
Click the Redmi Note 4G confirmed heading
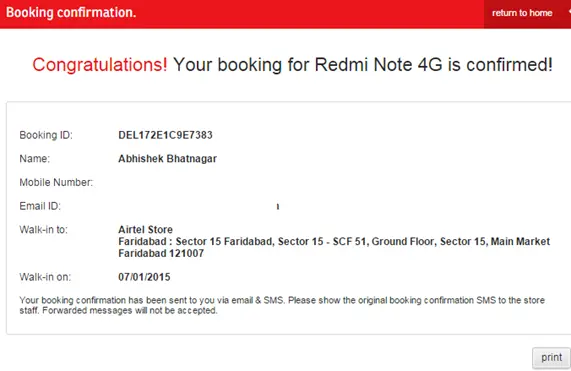[292, 65]
